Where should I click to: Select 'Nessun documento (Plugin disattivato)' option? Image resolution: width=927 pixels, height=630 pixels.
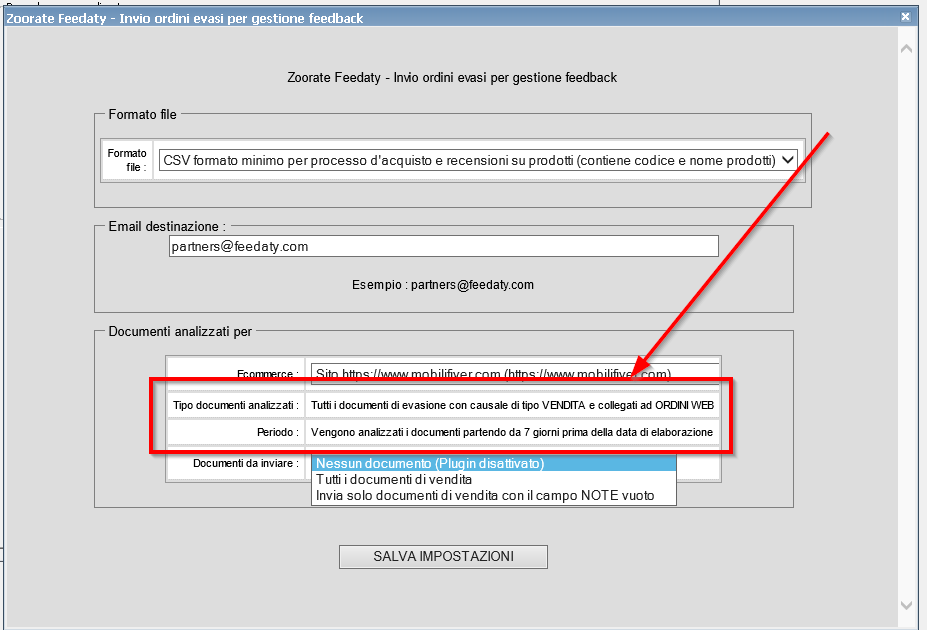click(x=494, y=463)
